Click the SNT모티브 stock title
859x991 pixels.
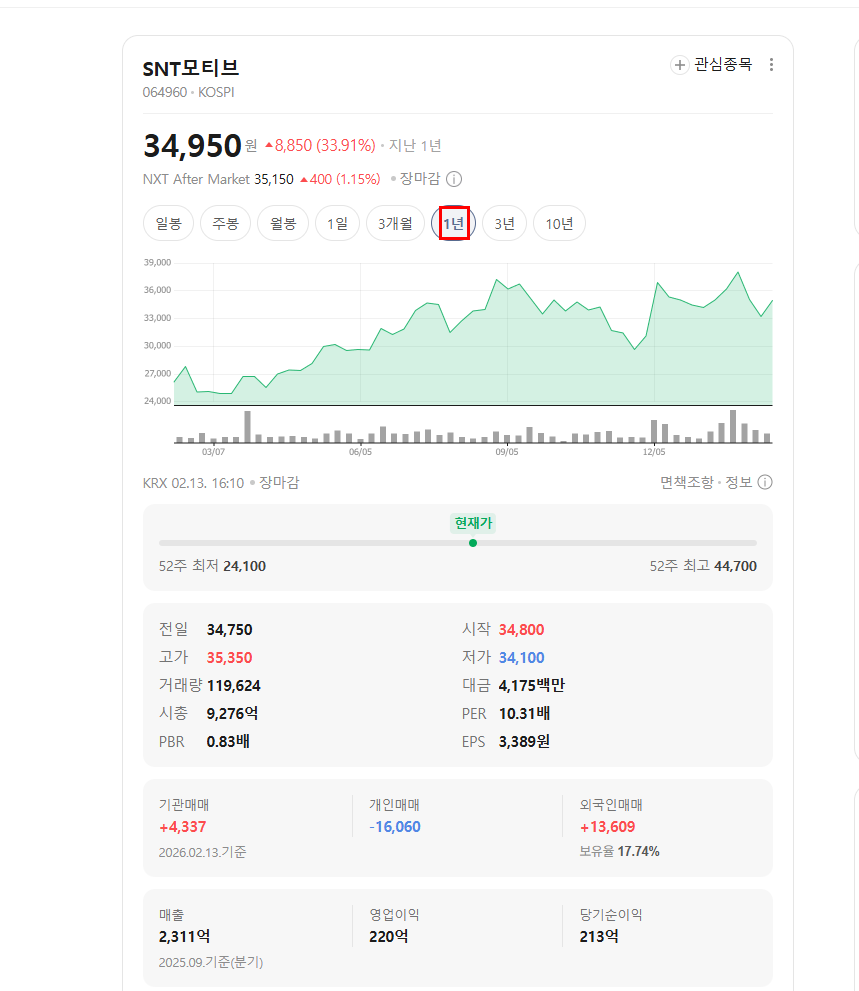pos(191,68)
